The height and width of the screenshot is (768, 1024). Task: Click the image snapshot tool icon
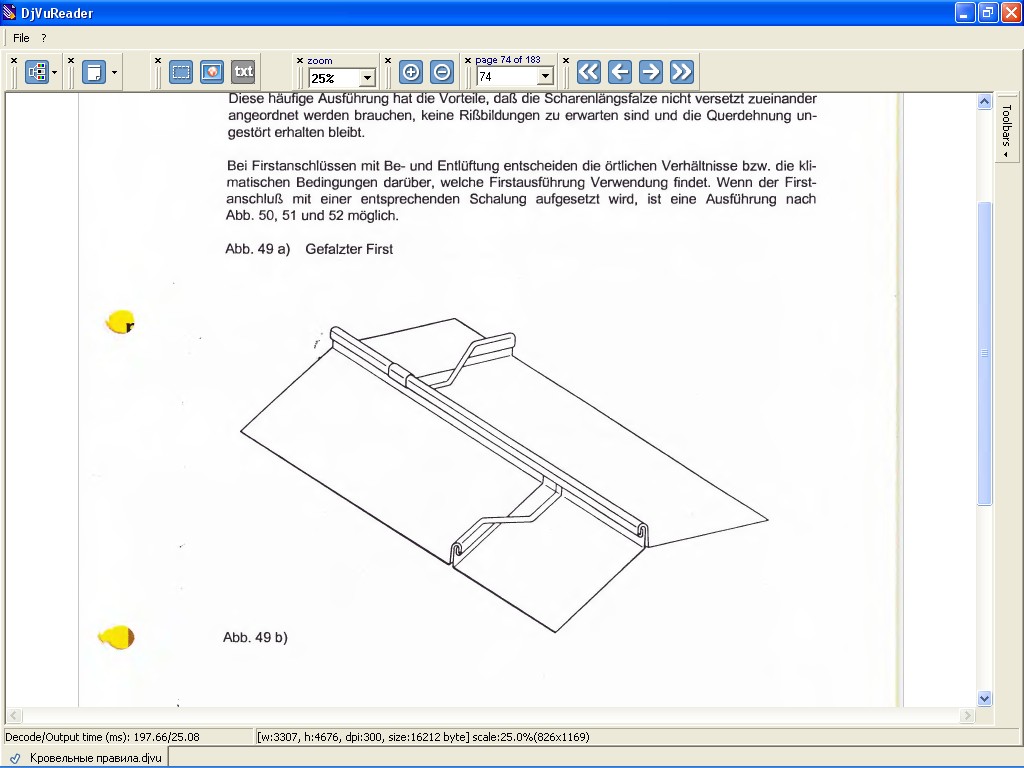pyautogui.click(x=212, y=72)
